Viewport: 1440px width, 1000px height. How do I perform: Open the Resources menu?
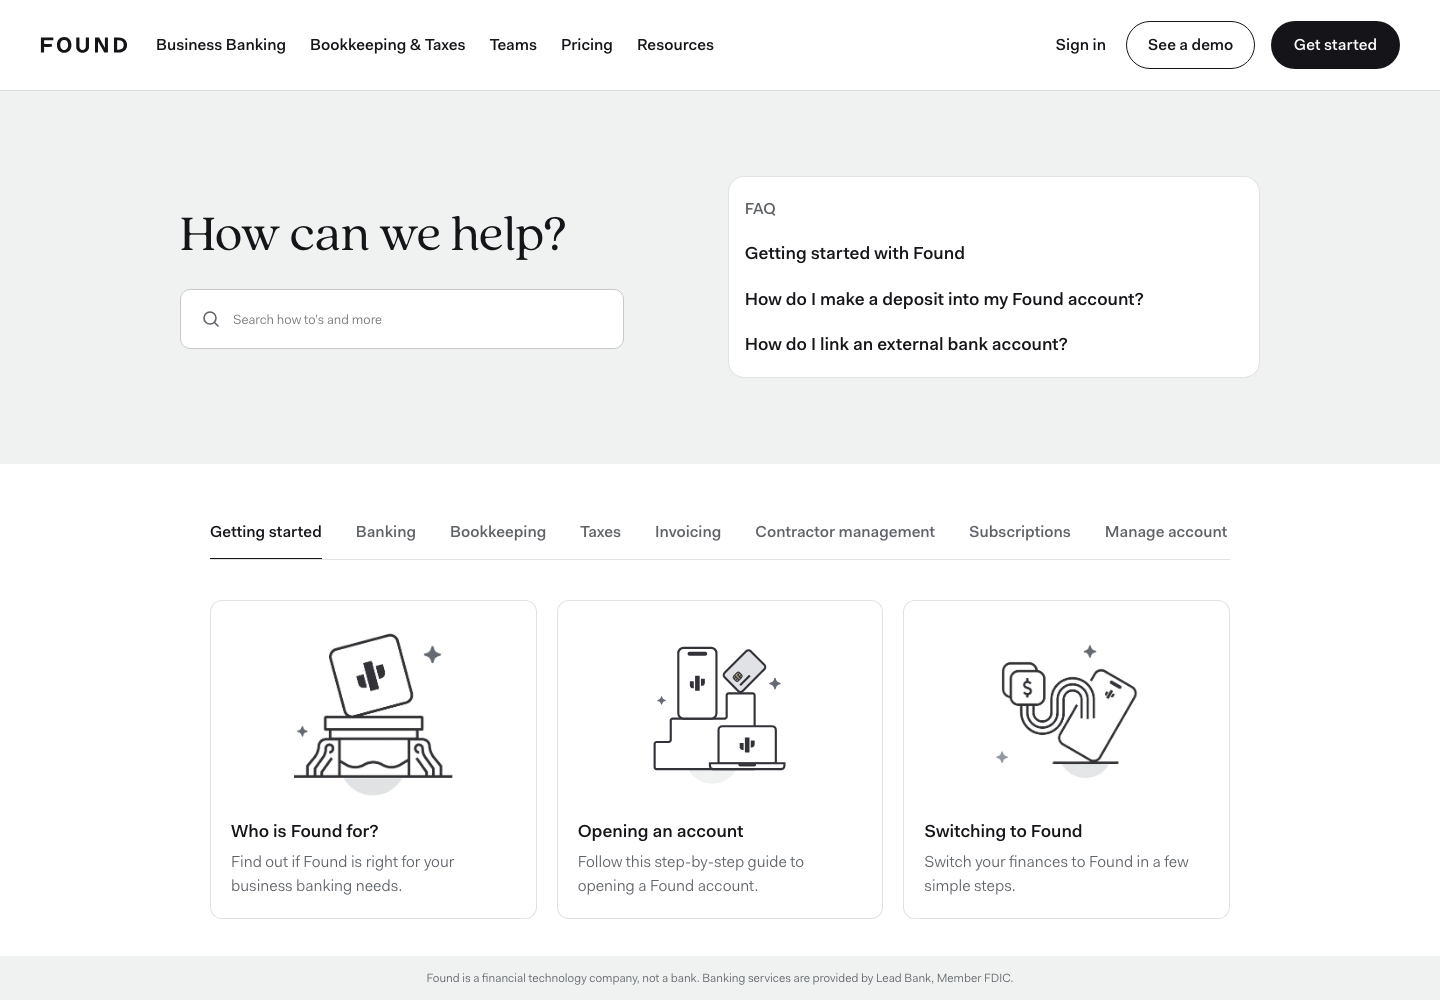pos(675,45)
